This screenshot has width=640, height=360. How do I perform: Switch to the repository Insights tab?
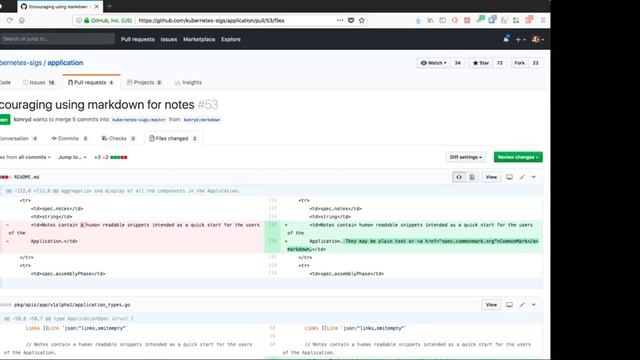click(x=188, y=82)
